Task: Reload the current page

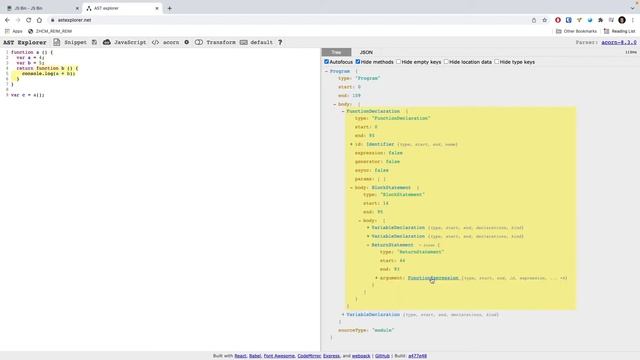Action: click(29, 20)
